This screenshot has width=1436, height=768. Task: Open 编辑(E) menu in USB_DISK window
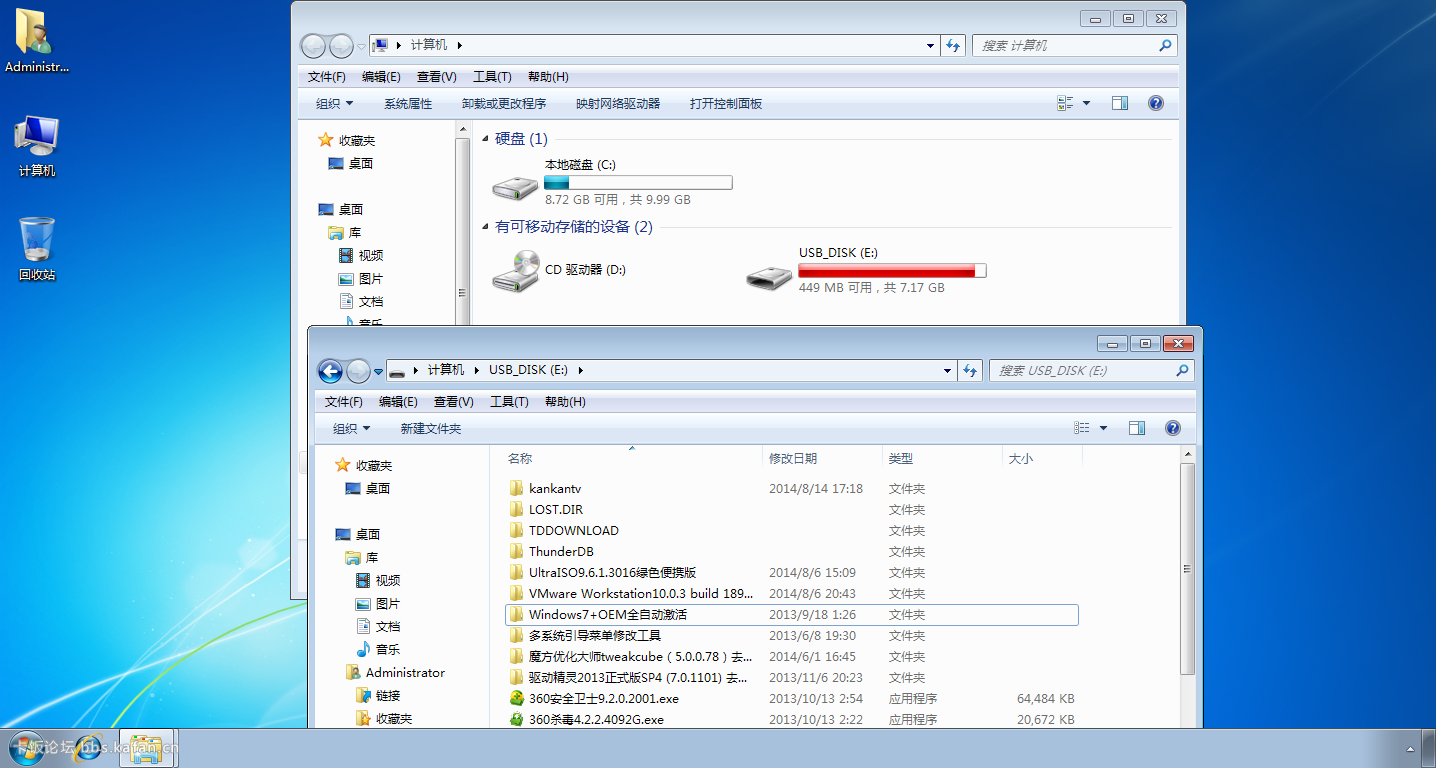click(x=398, y=402)
